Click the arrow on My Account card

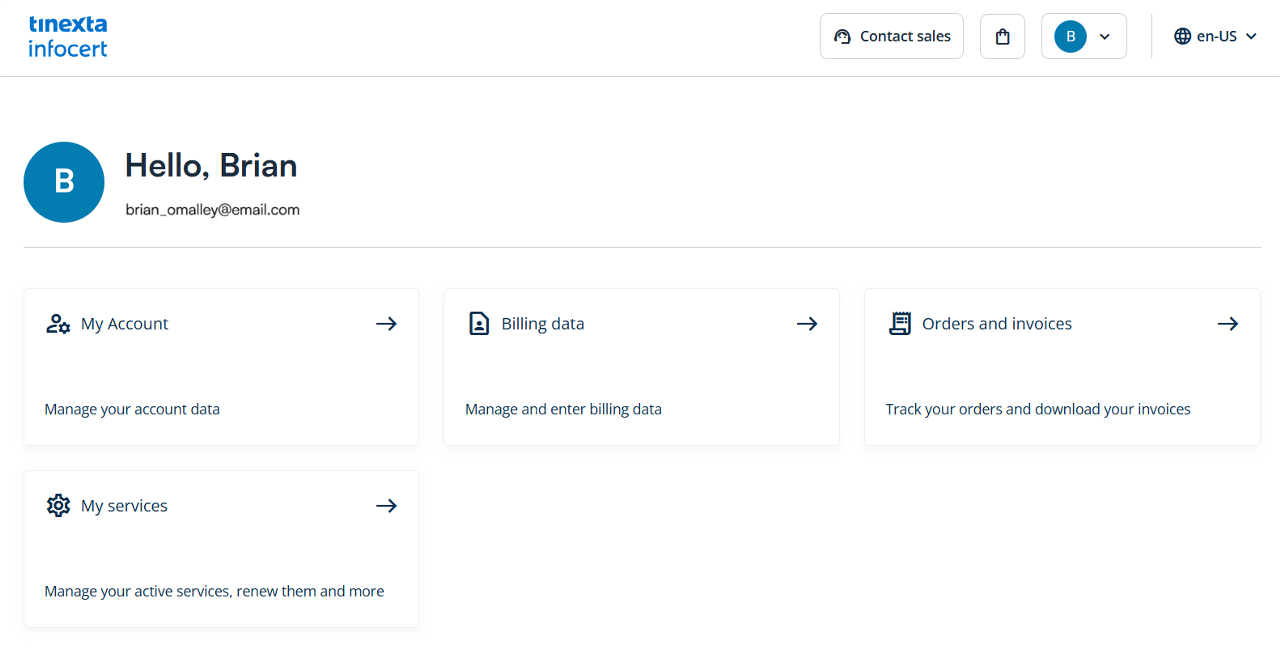(x=386, y=324)
